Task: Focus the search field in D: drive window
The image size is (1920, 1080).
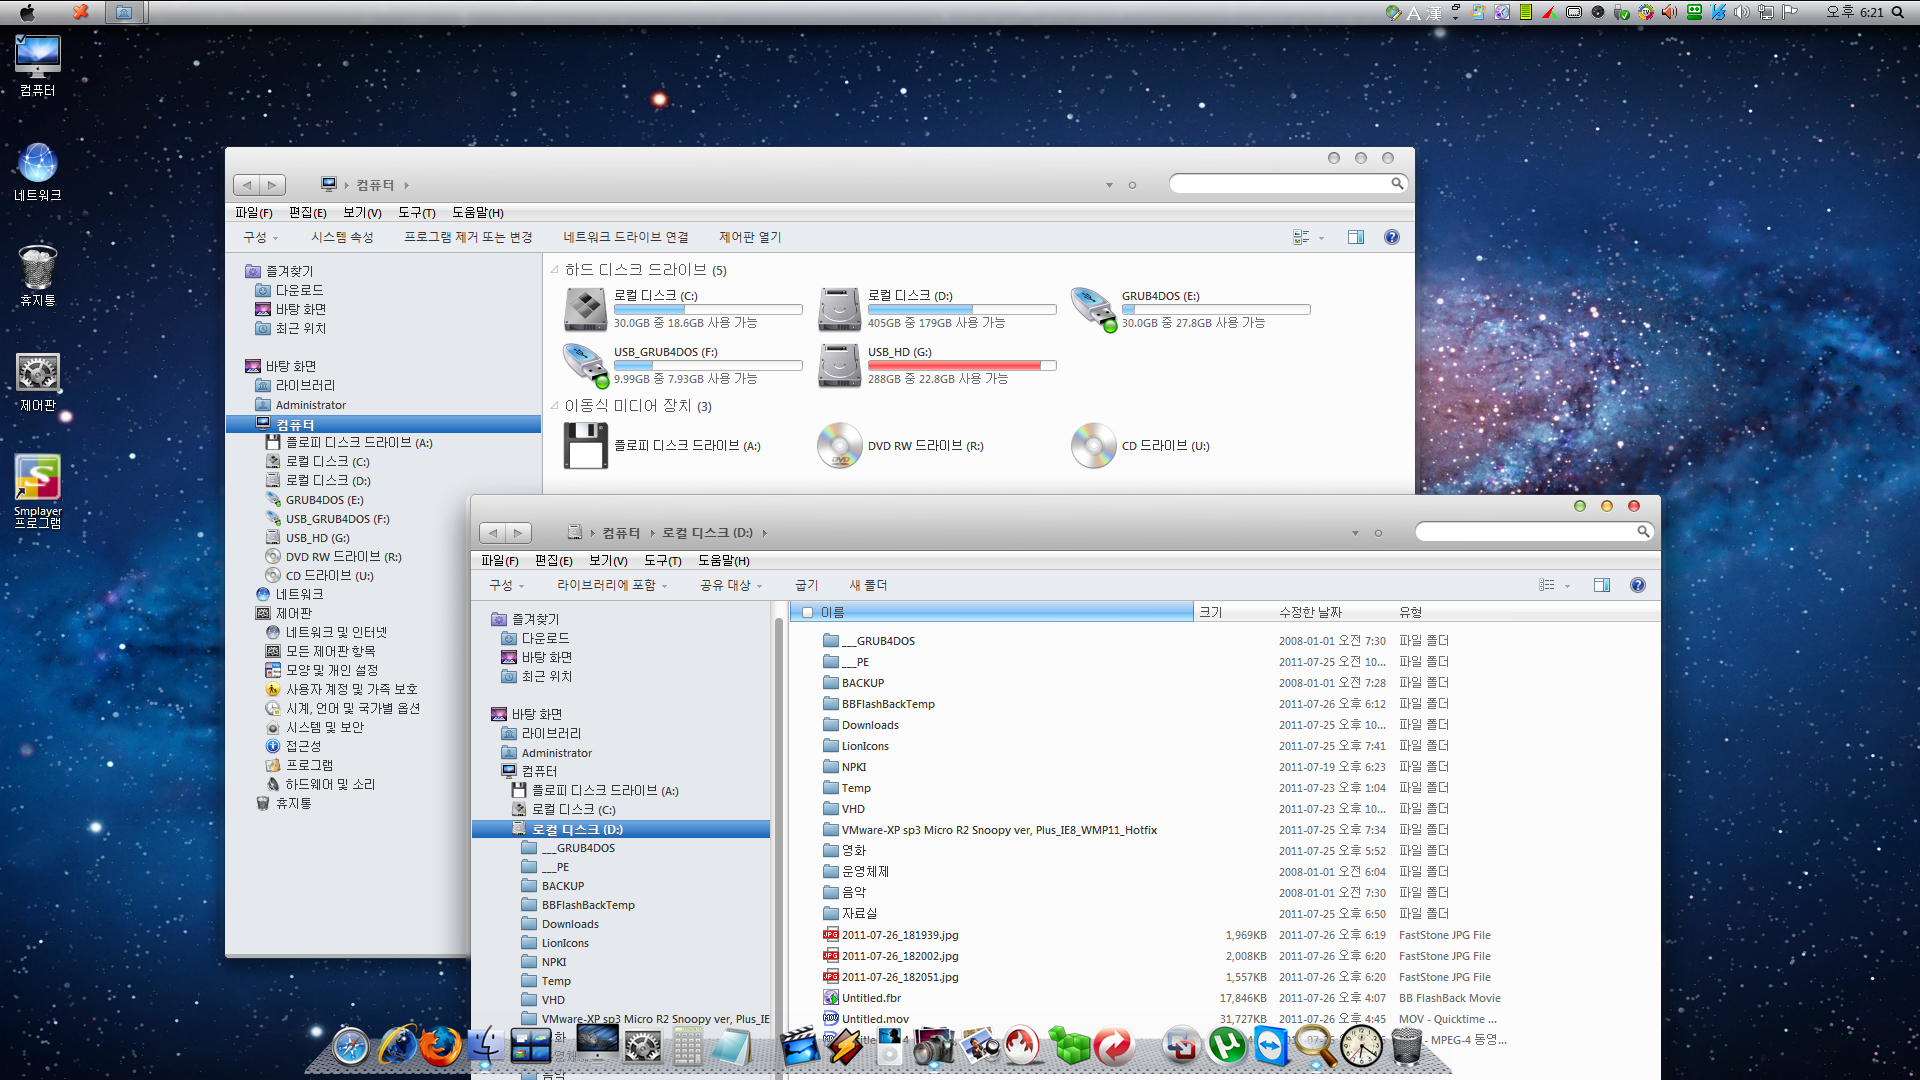Action: click(x=1534, y=531)
